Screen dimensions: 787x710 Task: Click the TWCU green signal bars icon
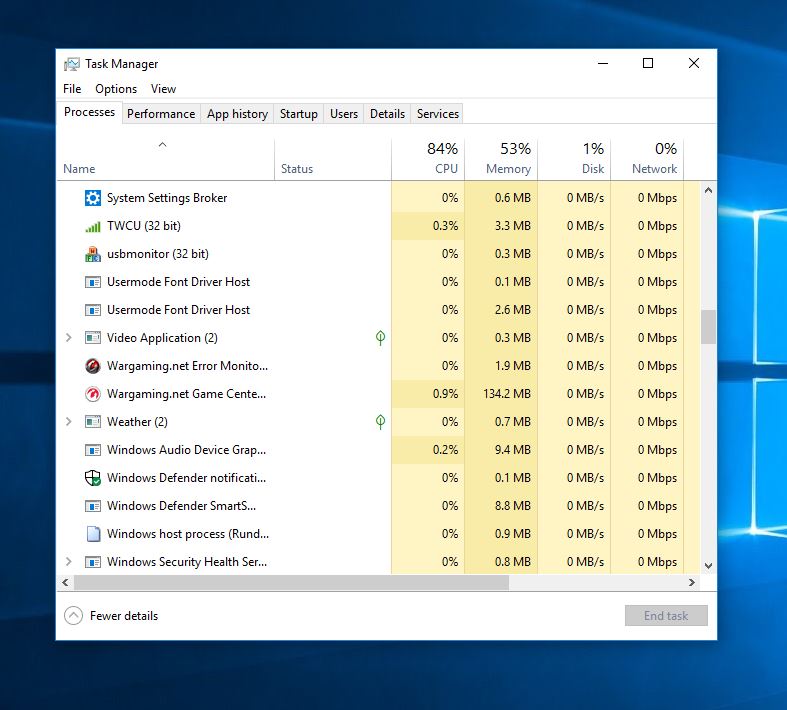93,226
